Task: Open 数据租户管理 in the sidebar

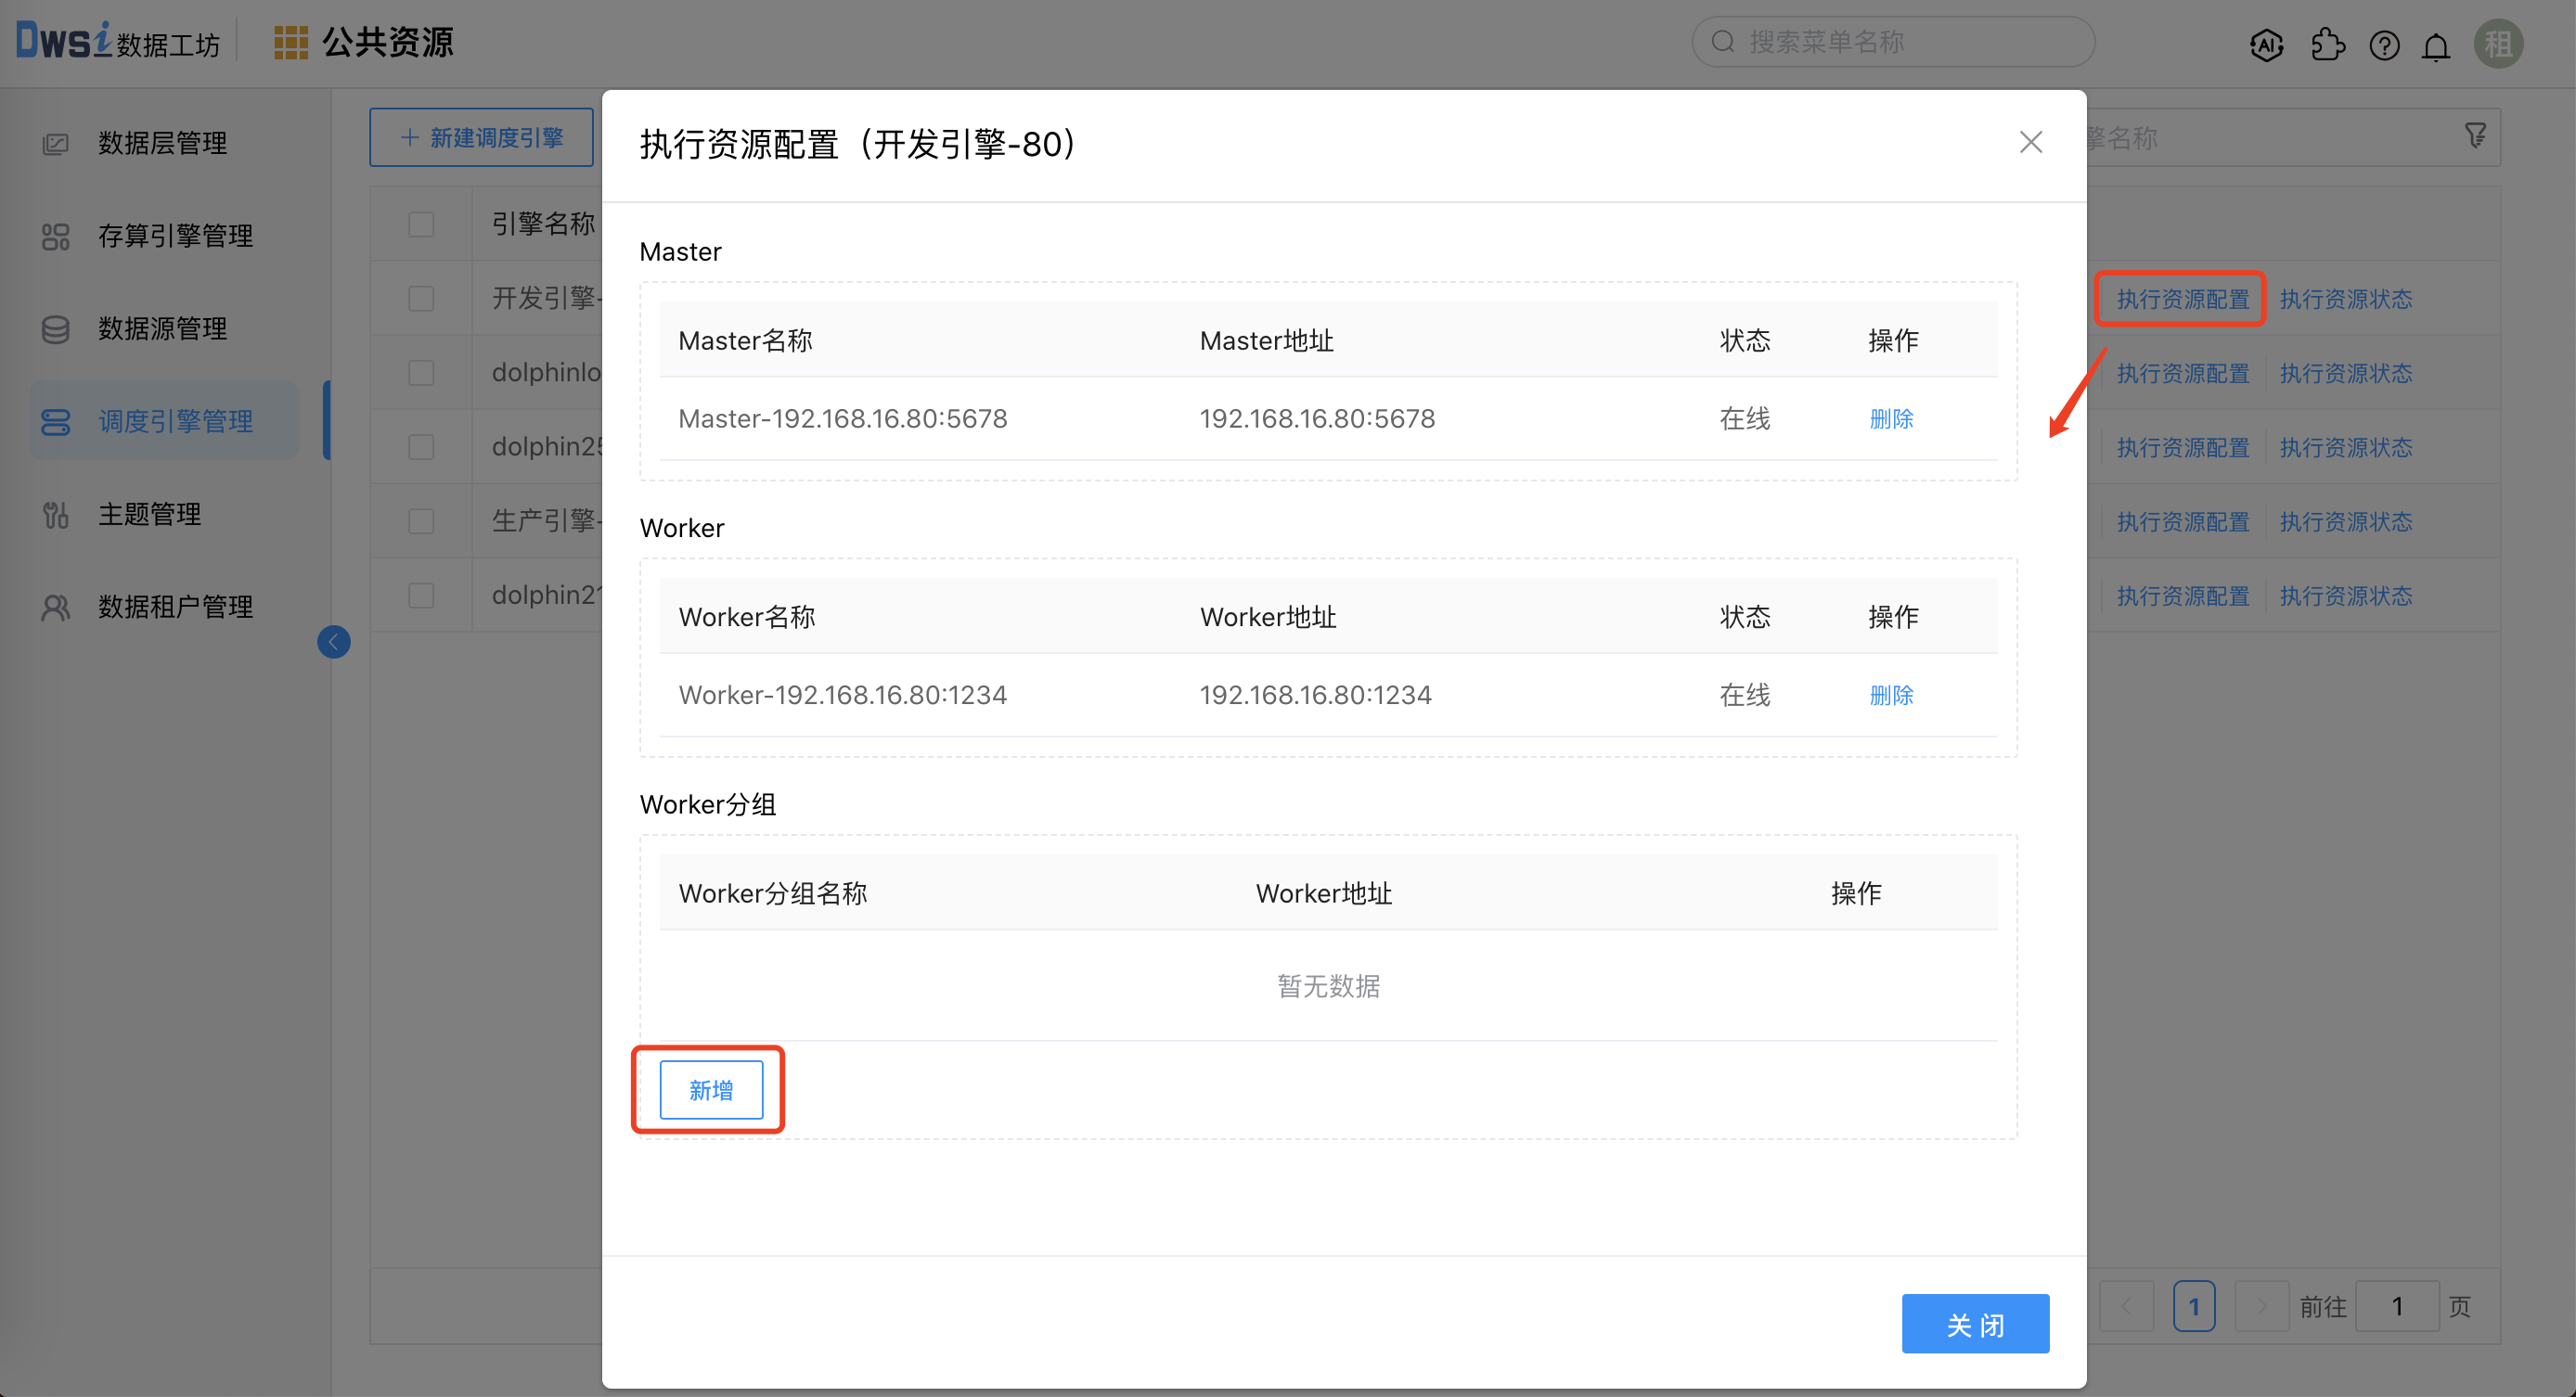Action: (175, 606)
